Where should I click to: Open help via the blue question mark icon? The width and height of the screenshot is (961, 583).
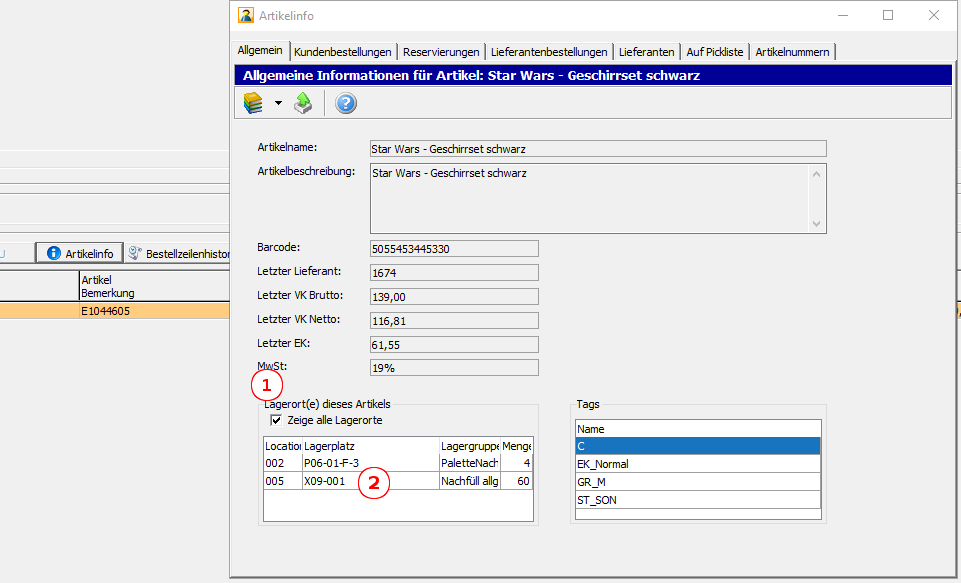tap(346, 103)
